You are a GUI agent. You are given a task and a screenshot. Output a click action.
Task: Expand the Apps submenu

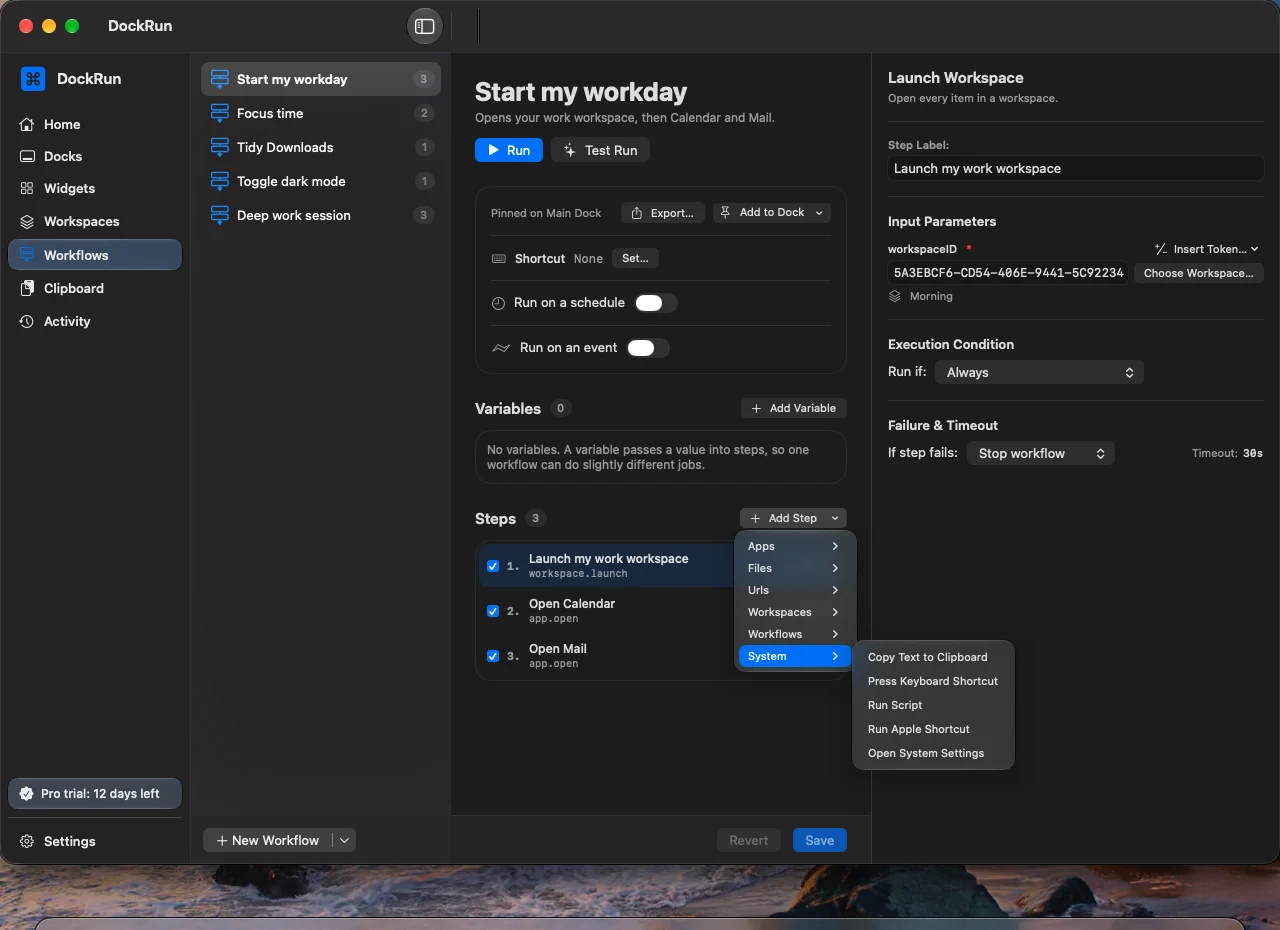[794, 546]
